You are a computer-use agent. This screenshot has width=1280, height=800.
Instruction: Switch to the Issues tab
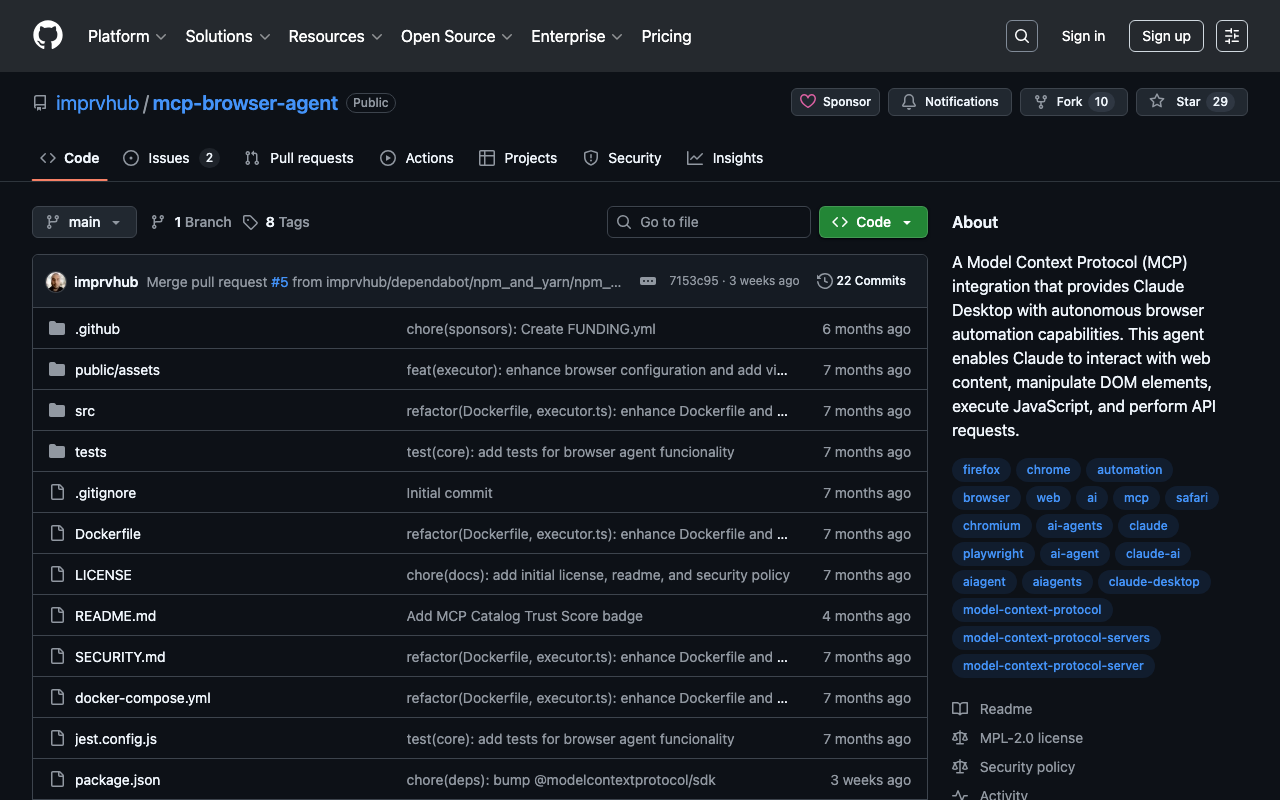169,158
